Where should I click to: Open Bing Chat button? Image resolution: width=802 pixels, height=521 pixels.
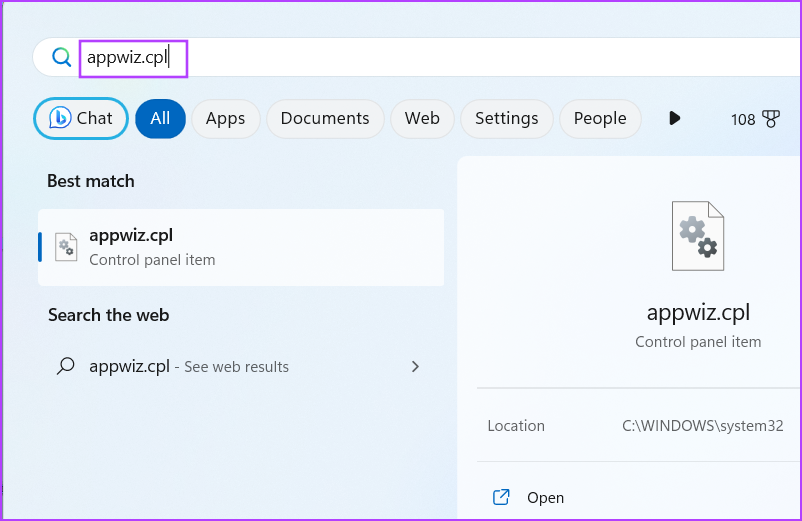pos(81,119)
